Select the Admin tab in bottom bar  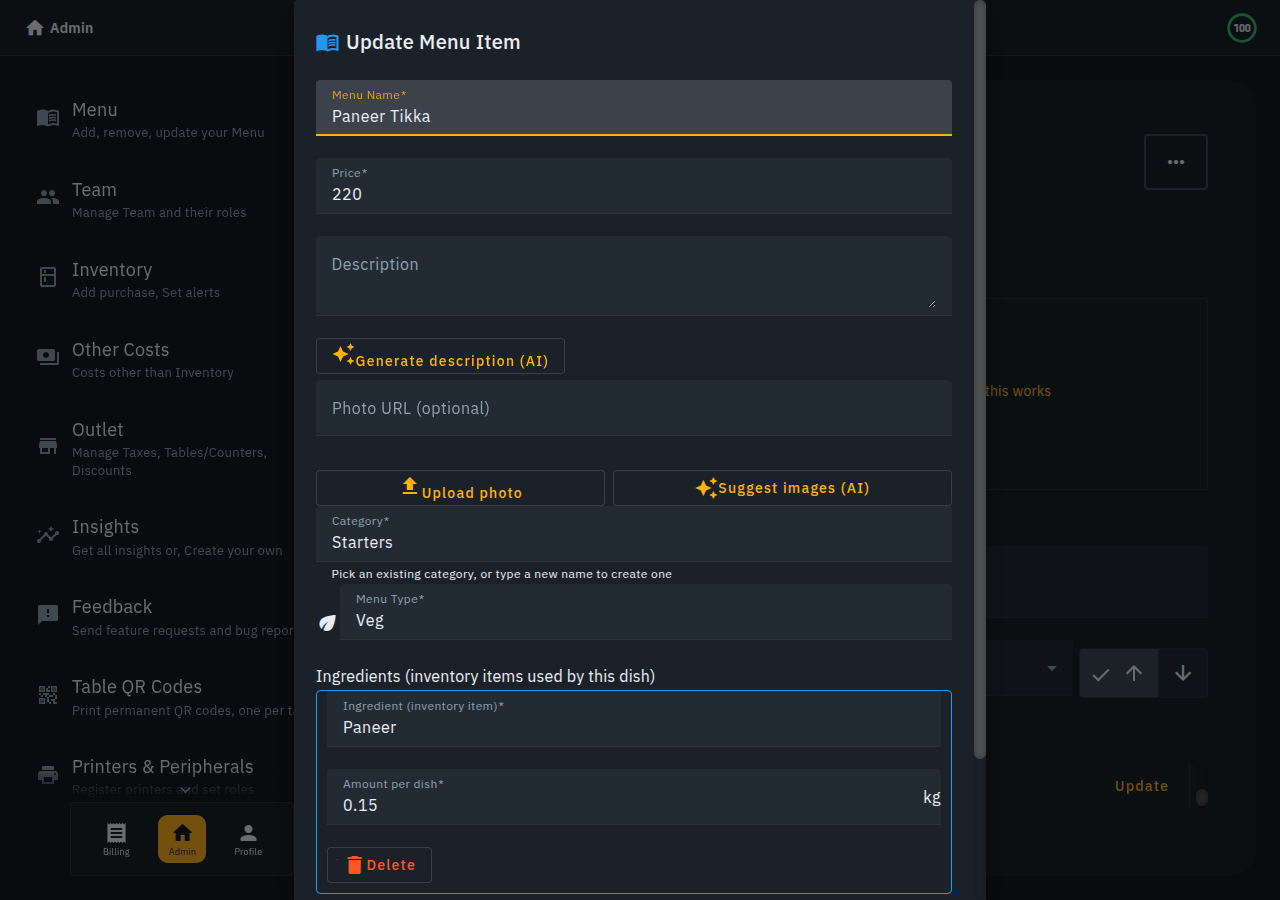(182, 839)
